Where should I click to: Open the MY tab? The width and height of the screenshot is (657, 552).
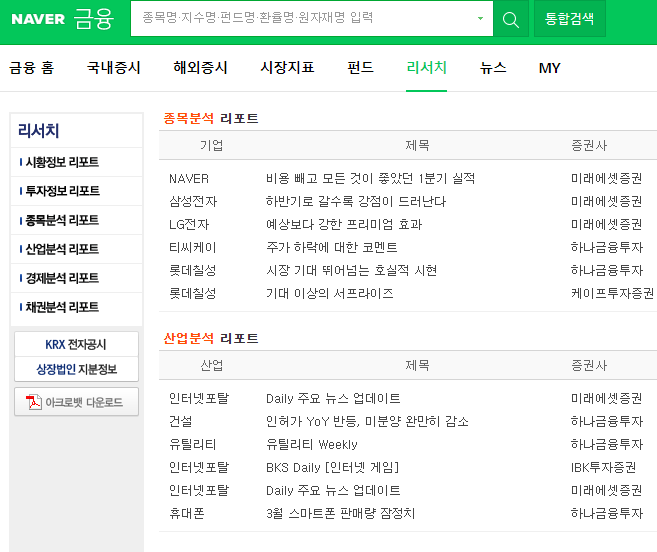pos(549,68)
